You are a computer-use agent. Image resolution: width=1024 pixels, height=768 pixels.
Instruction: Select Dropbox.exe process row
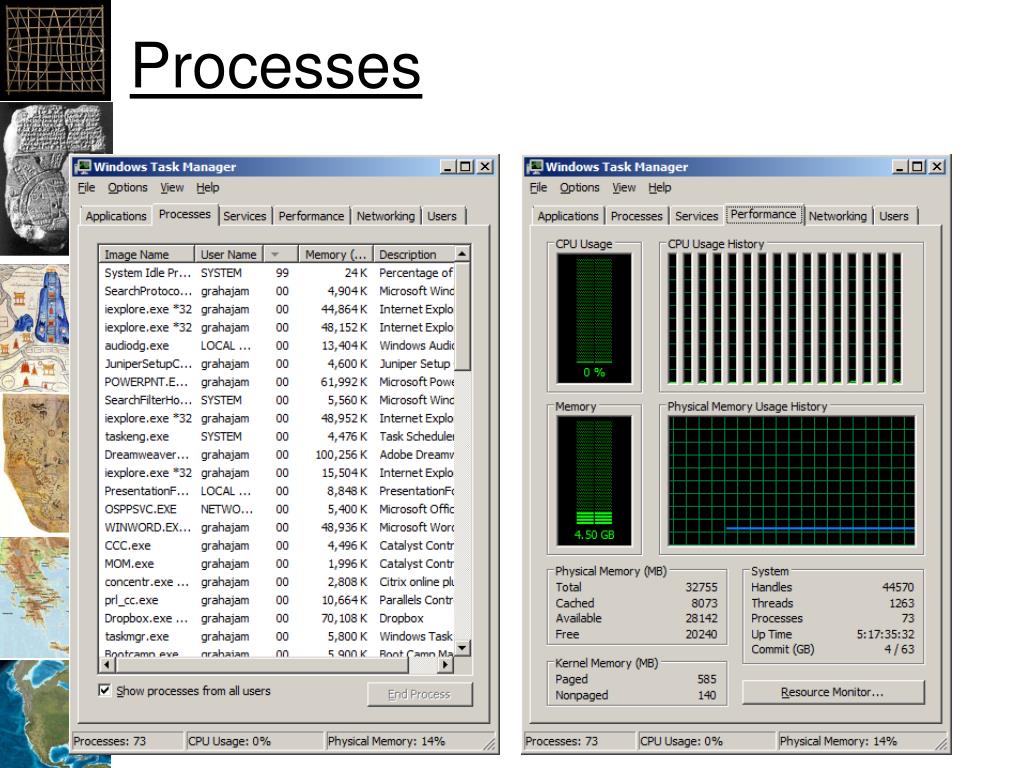pyautogui.click(x=277, y=618)
